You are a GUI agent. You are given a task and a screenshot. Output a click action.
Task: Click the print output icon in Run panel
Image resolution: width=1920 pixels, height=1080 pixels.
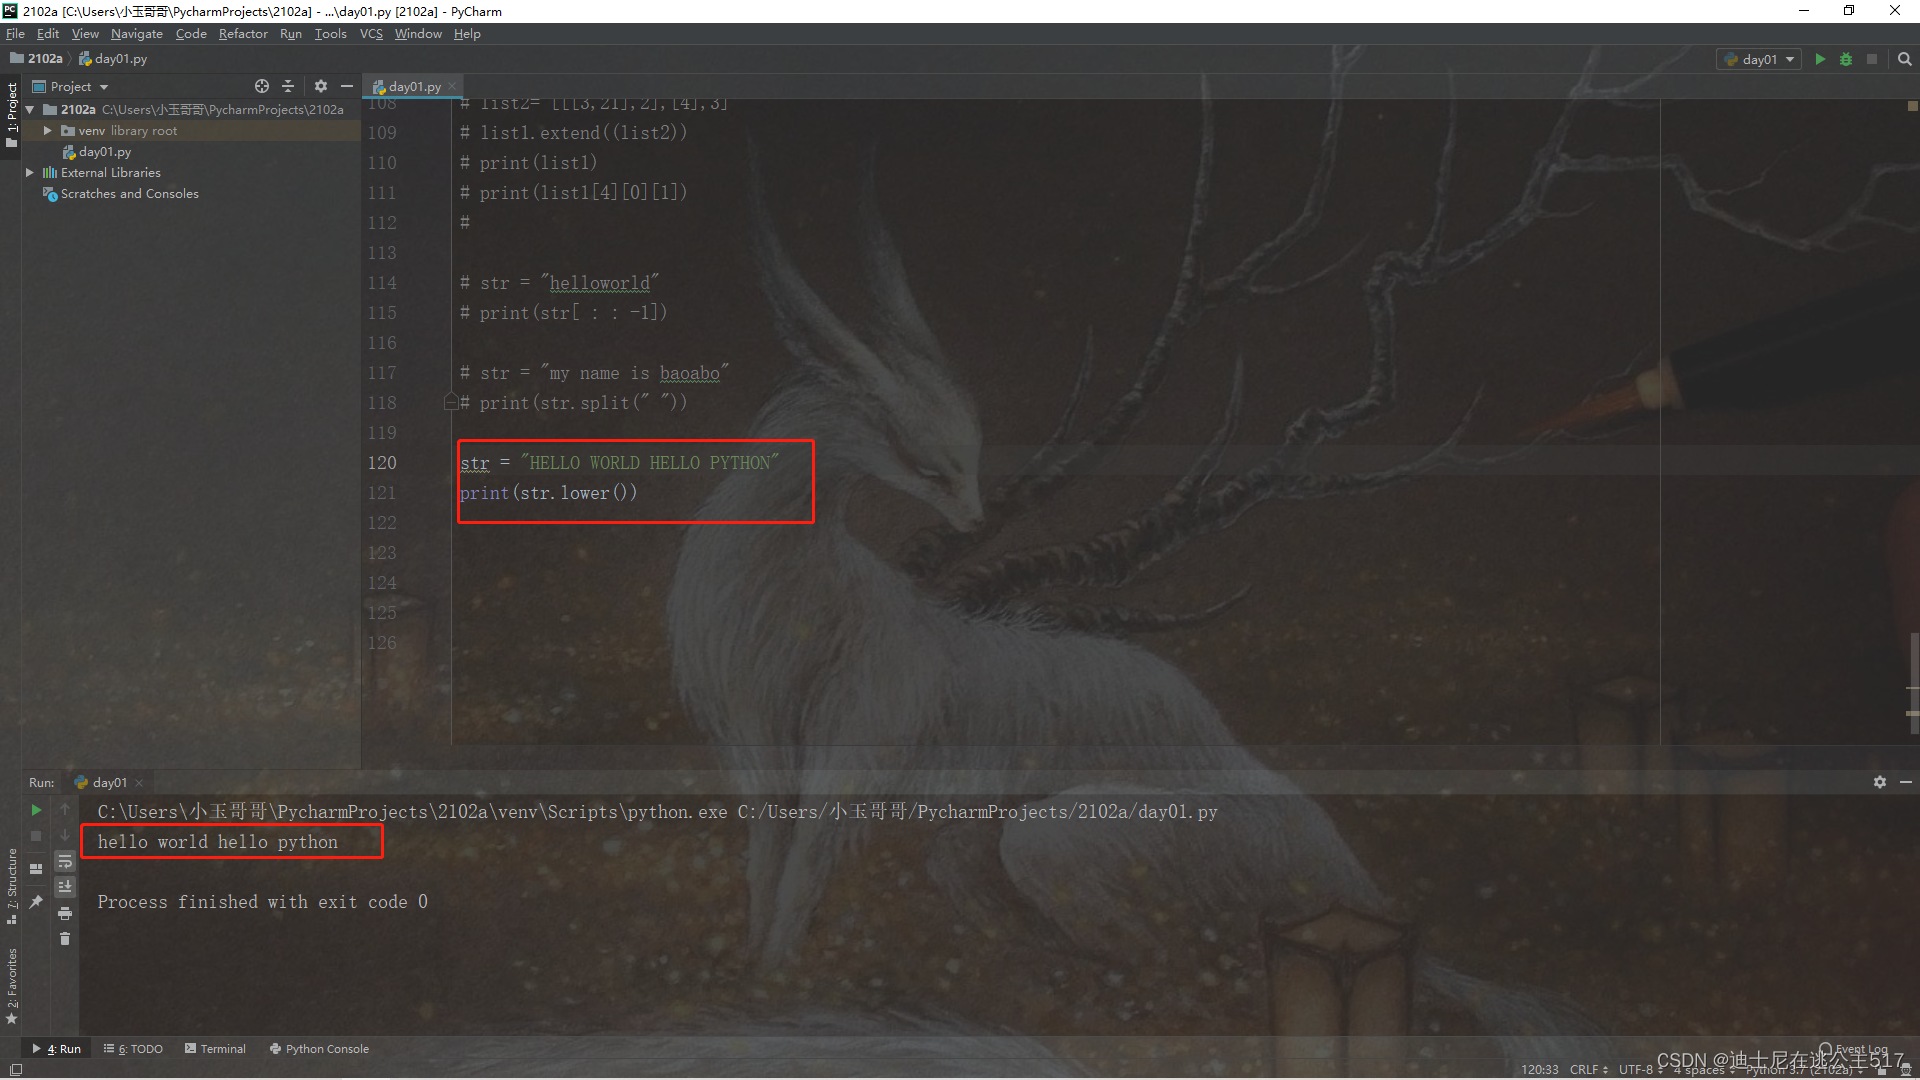[x=65, y=913]
